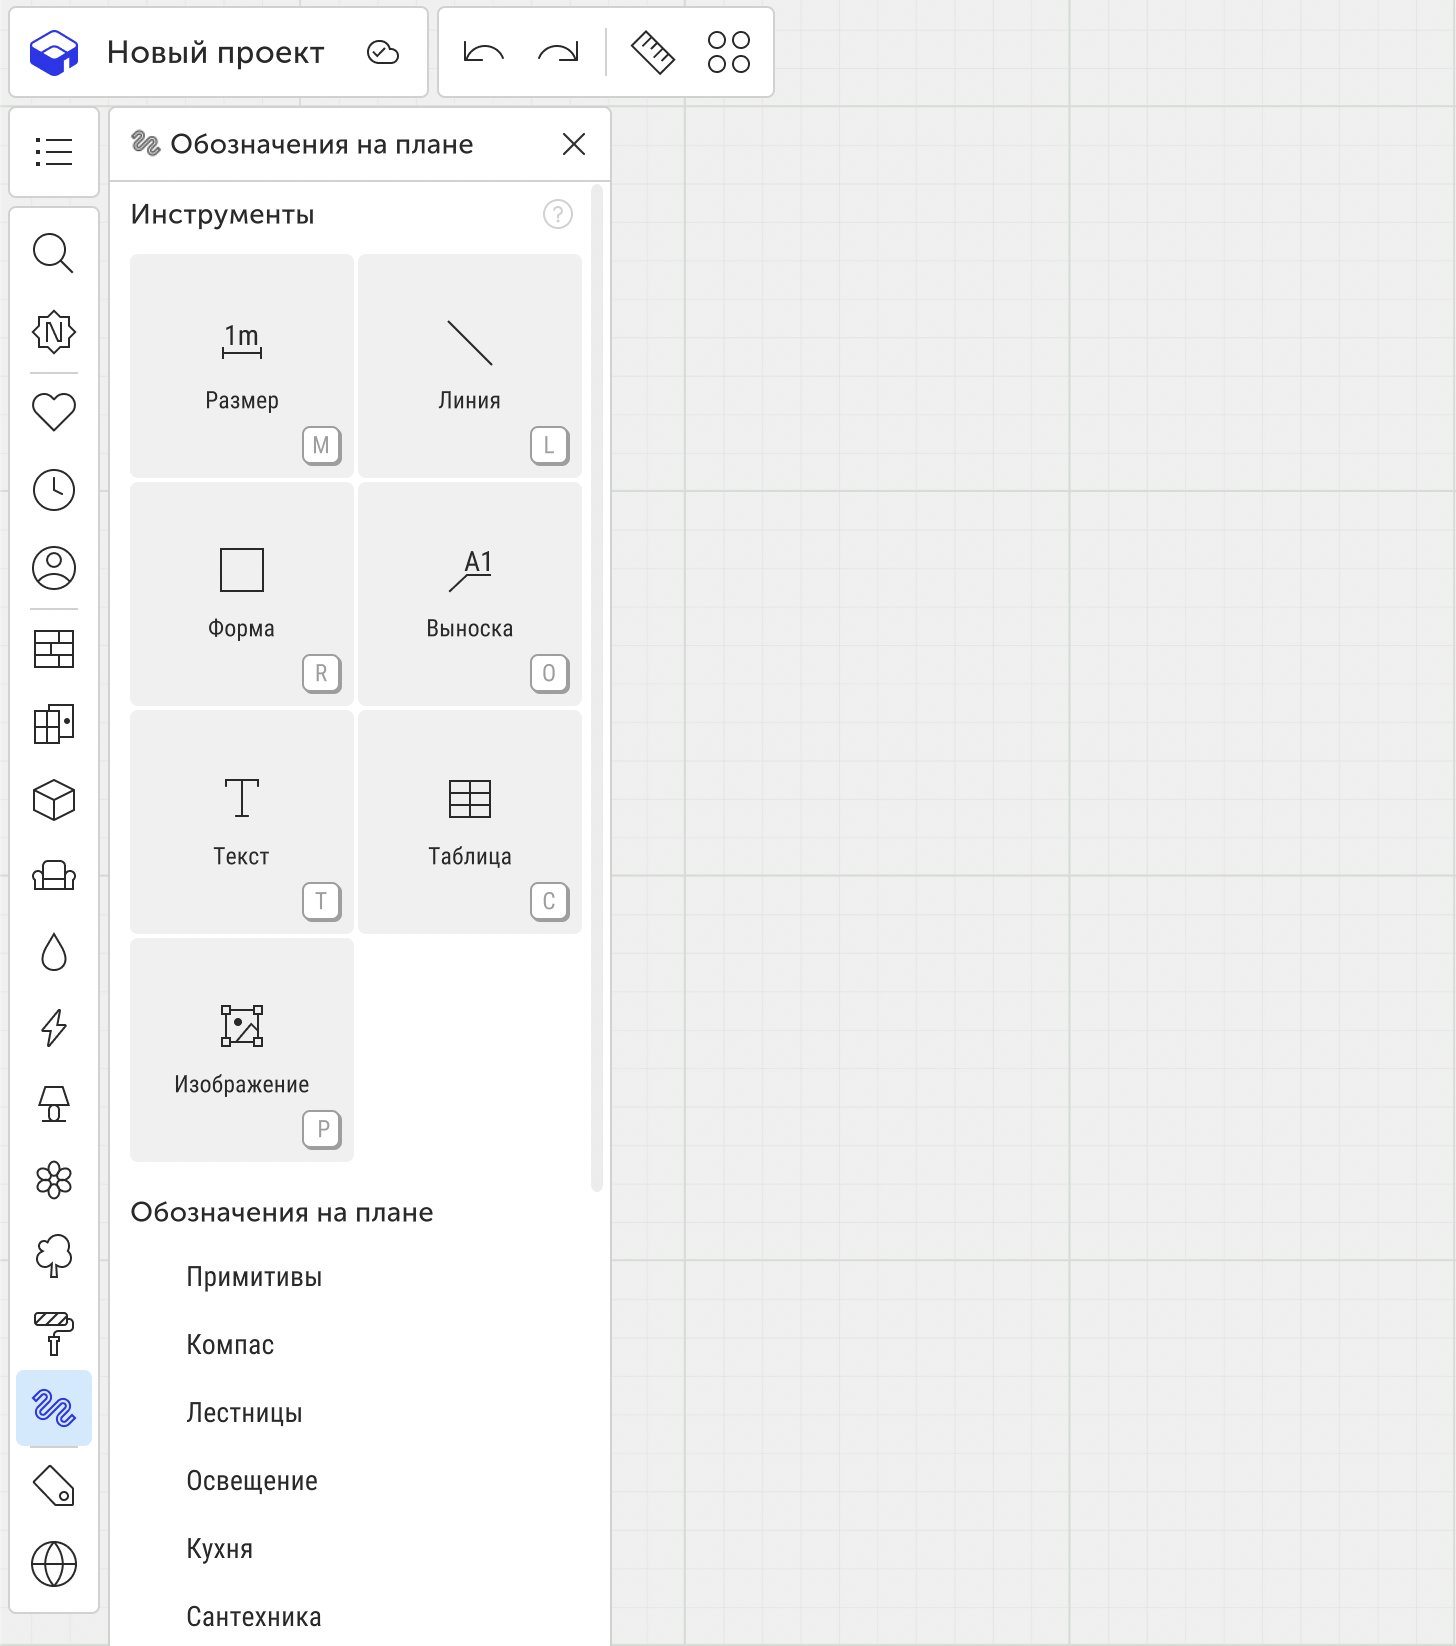Open the lamp lighting category
This screenshot has width=1456, height=1646.
coord(54,1104)
